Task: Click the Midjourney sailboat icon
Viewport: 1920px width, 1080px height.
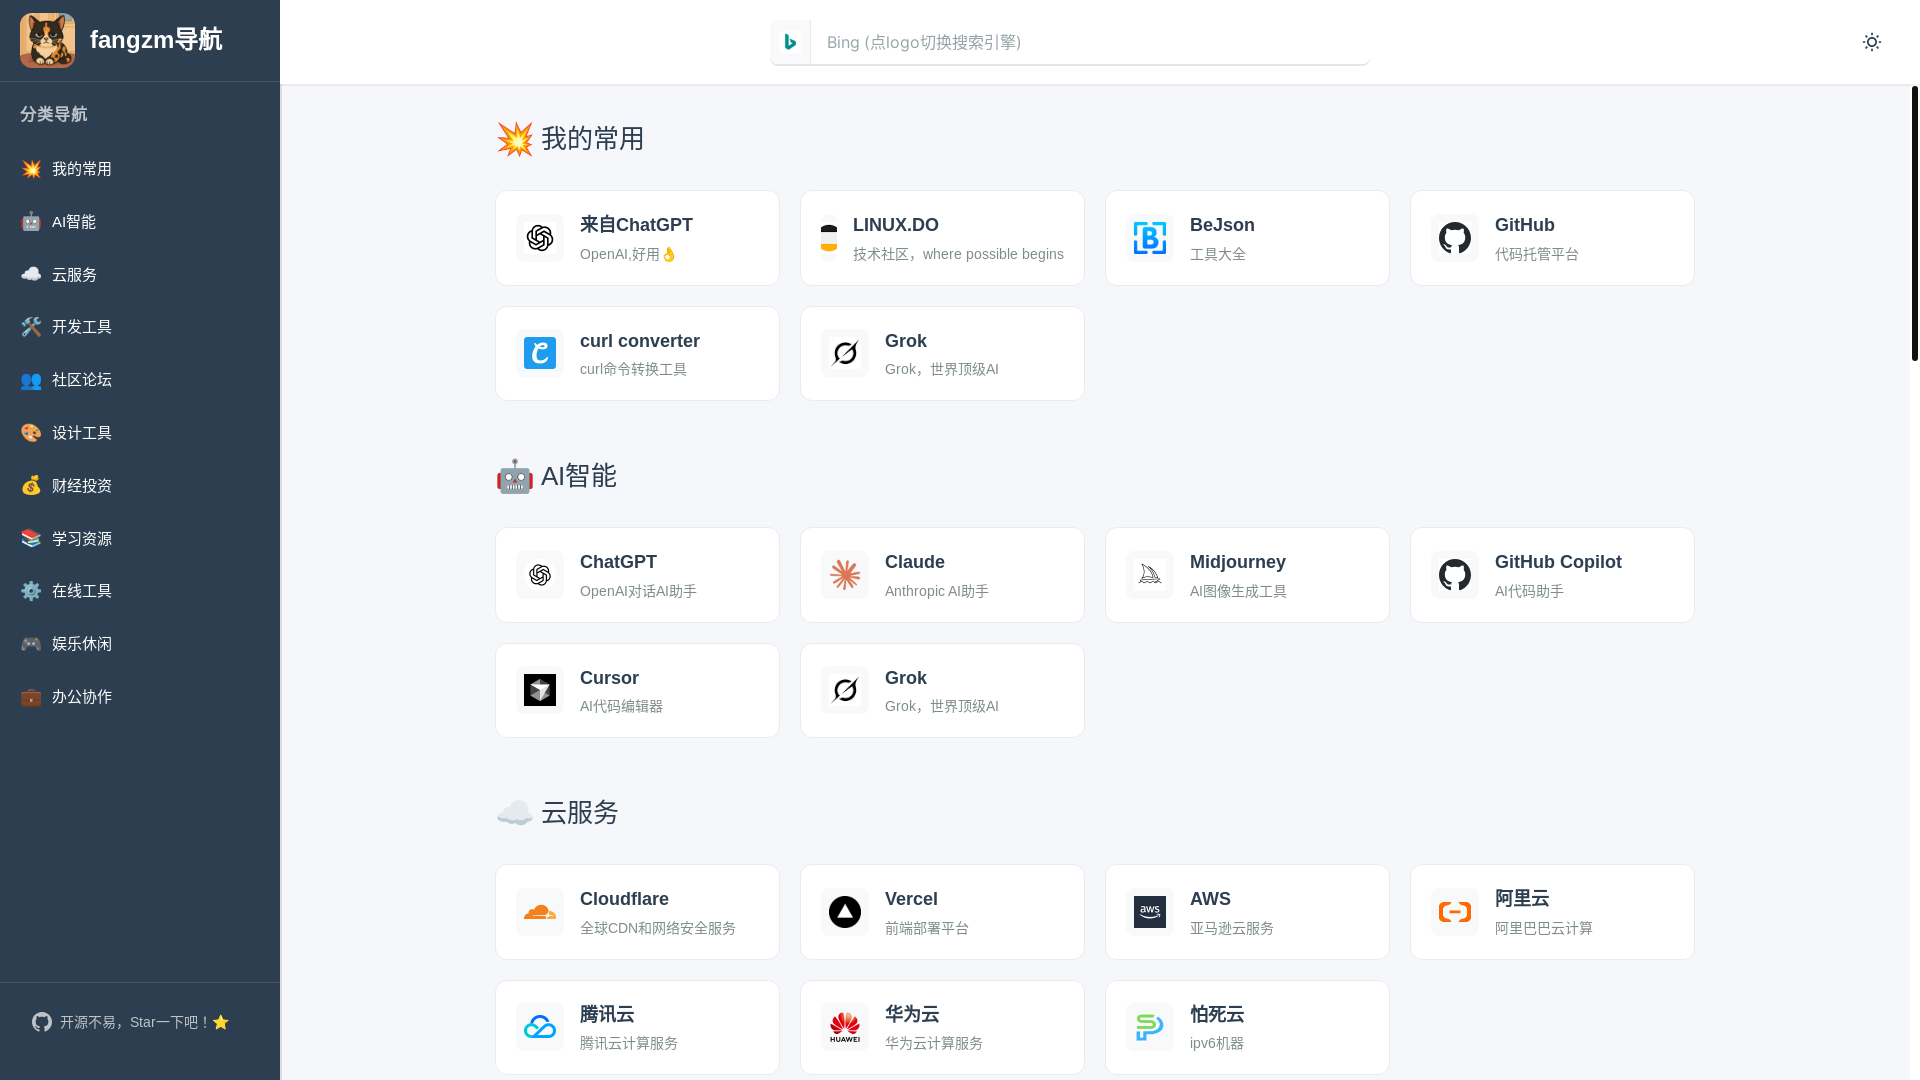Action: pos(1150,575)
